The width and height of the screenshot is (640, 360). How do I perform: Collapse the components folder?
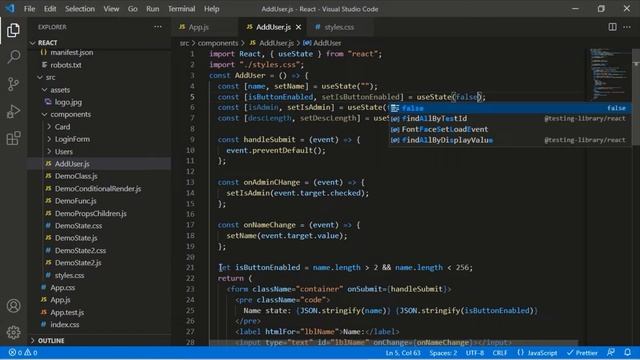tap(99, 114)
